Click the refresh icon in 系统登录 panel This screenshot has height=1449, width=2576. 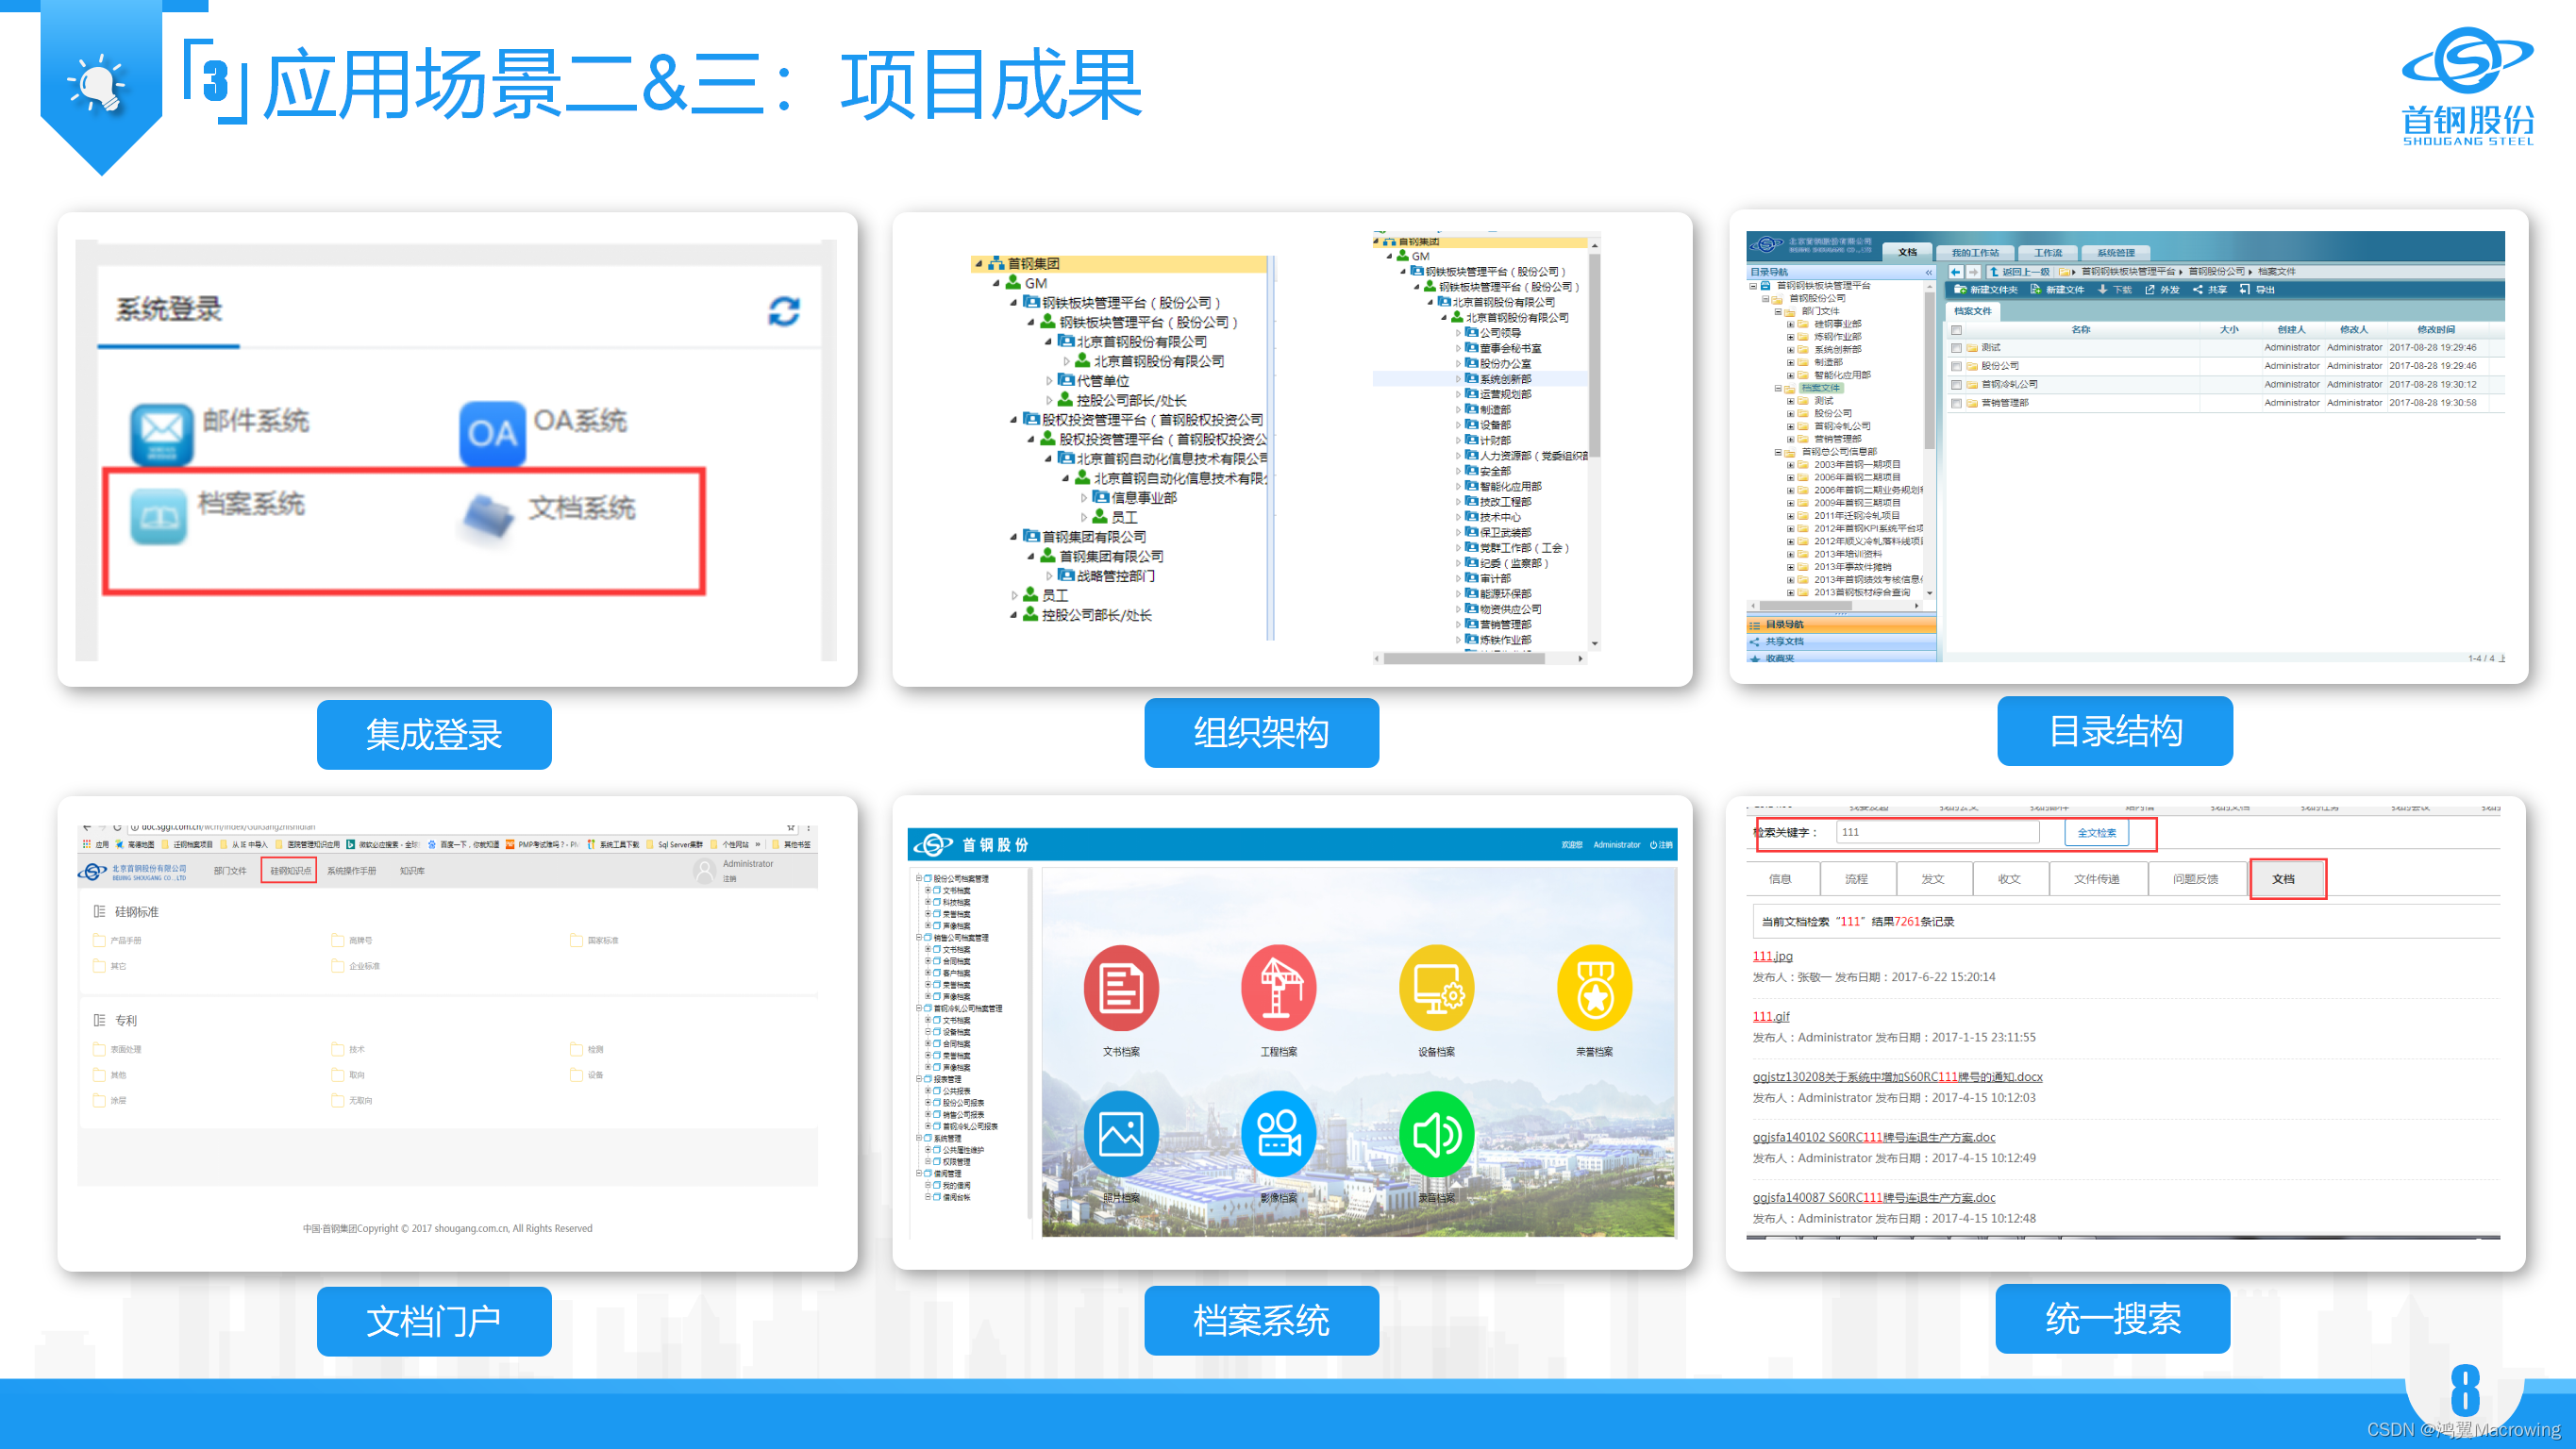[783, 311]
